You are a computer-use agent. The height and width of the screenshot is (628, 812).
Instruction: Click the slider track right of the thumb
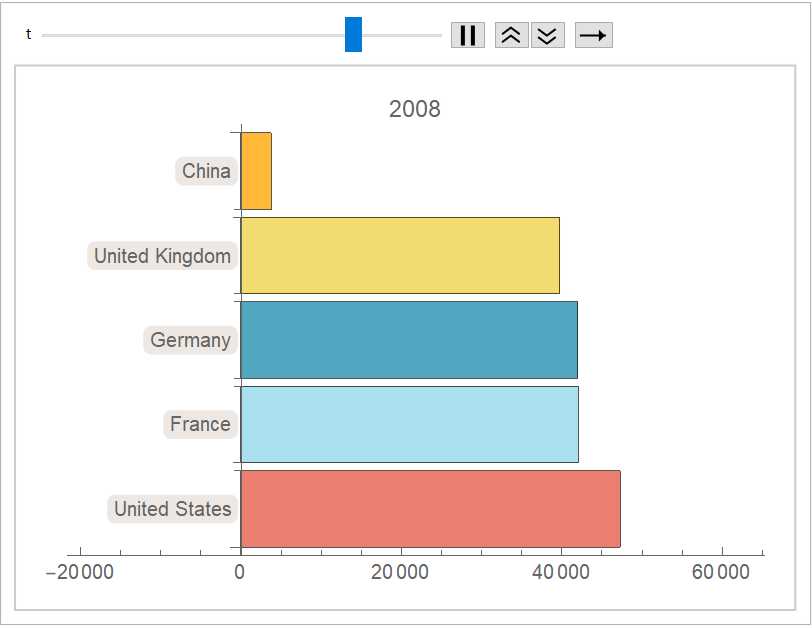[400, 35]
